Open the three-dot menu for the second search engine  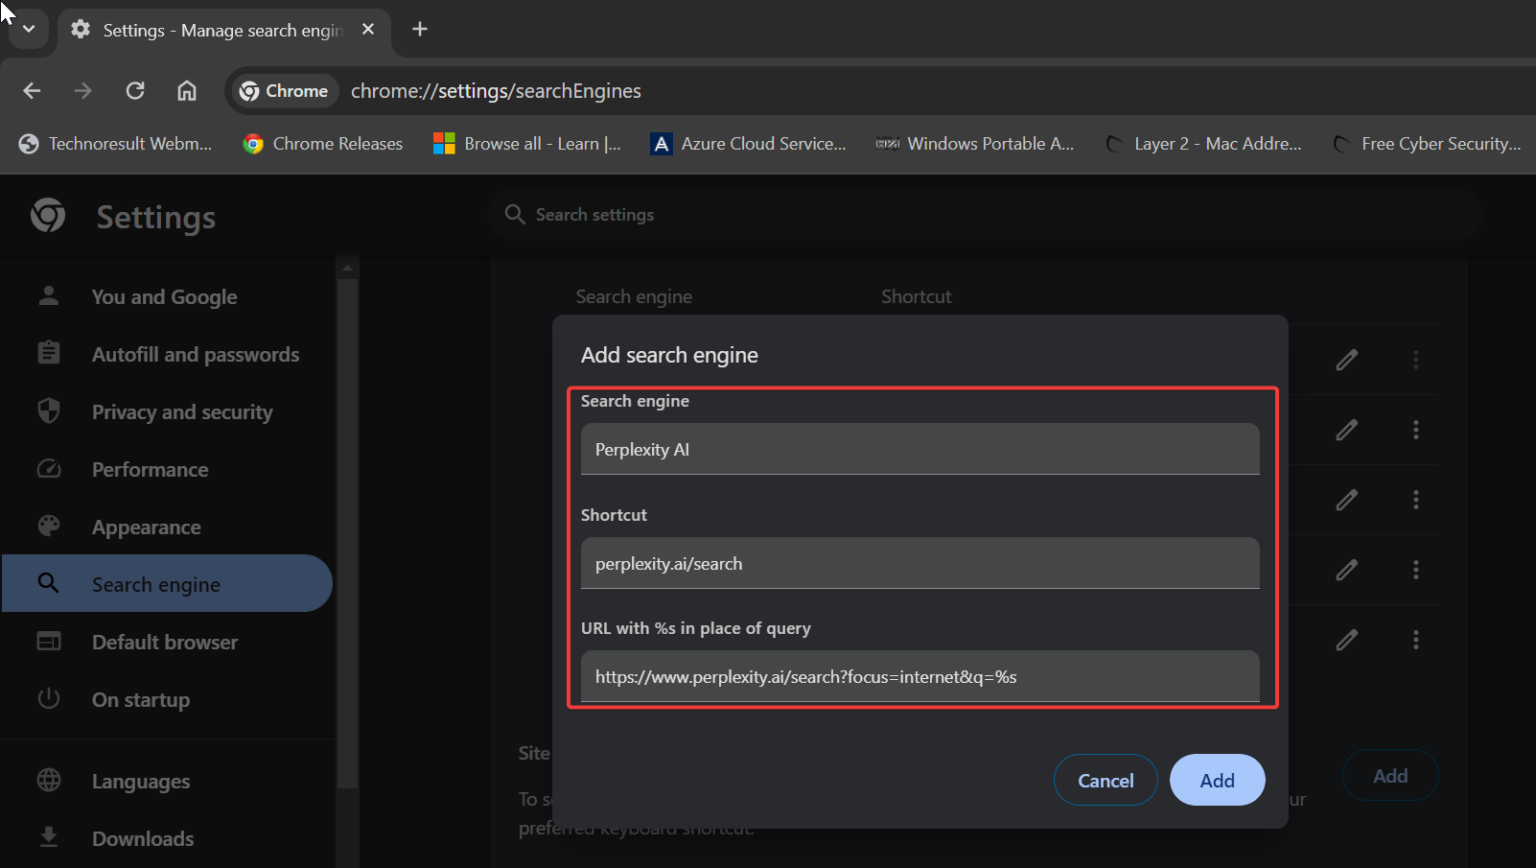tap(1416, 430)
